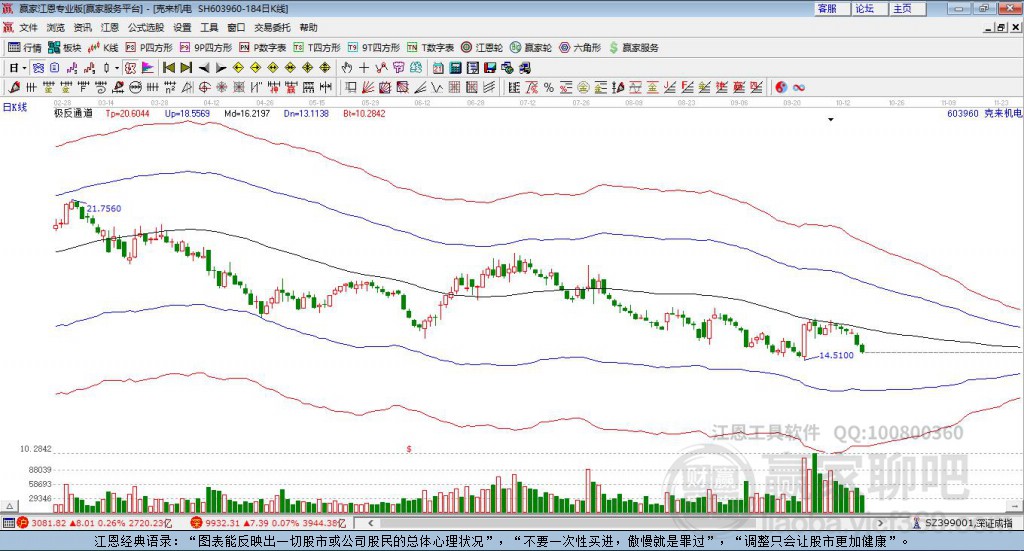This screenshot has height=551, width=1024.
Task: Click the 极反通道 indicator label
Action: pos(73,114)
